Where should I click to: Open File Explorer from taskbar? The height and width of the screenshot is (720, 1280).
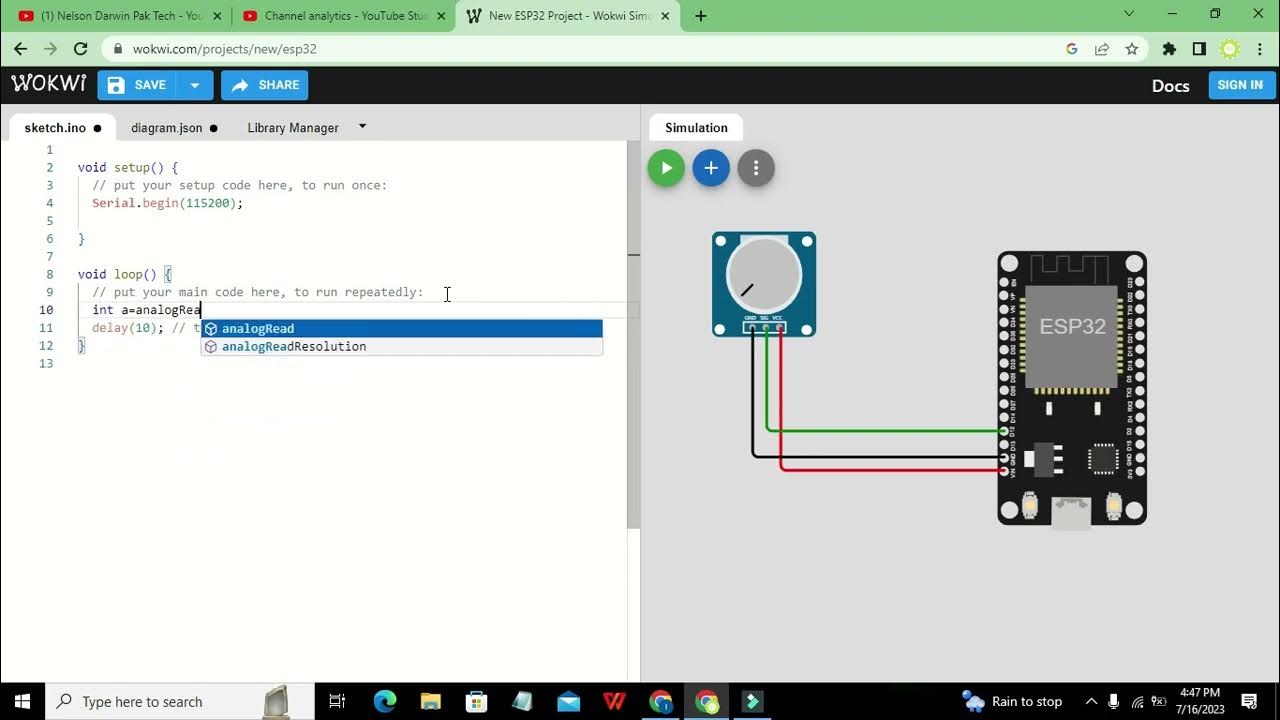(x=431, y=701)
